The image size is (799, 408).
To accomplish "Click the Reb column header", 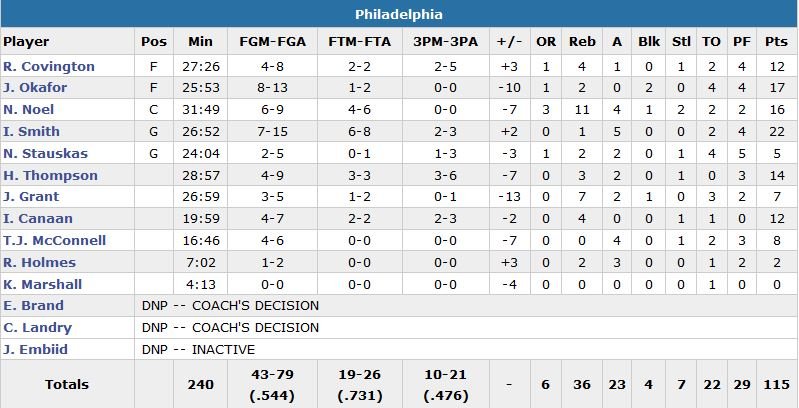I will click(582, 42).
